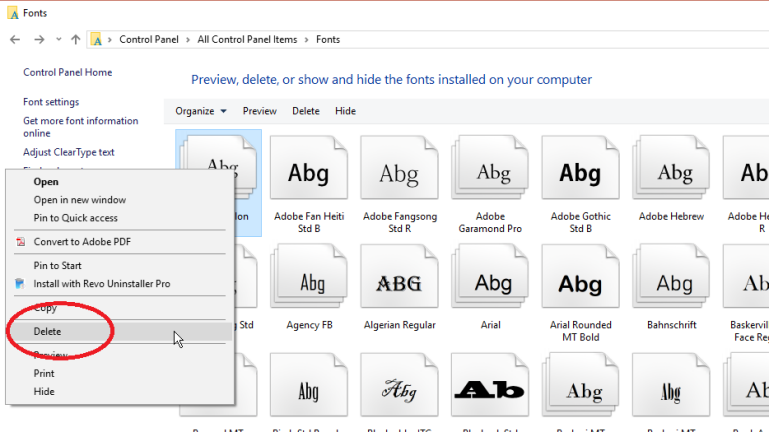Screen dimensions: 769x432
Task: Select the Adobe Fan Heiti Std B font icon
Action: (x=308, y=168)
